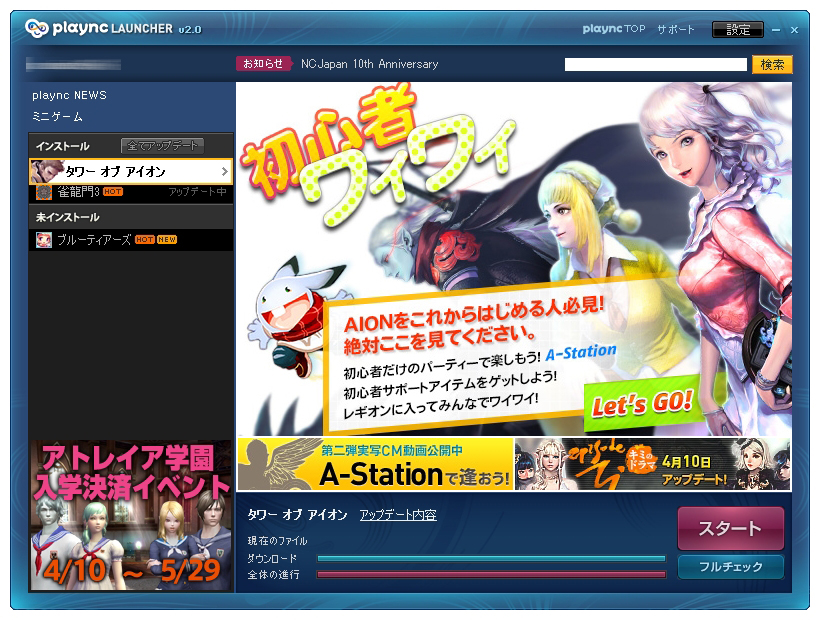Select the 雀龍門3 game icon
820x620 pixels.
[43, 192]
